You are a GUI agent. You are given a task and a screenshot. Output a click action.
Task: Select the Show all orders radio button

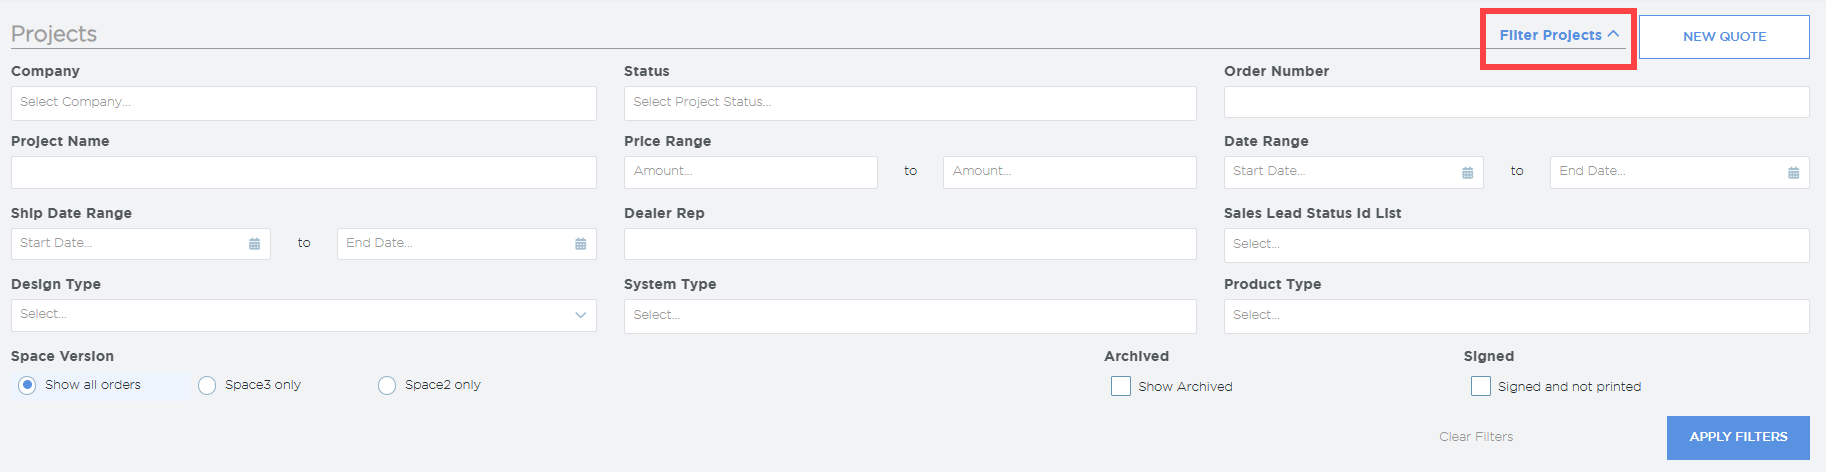27,385
